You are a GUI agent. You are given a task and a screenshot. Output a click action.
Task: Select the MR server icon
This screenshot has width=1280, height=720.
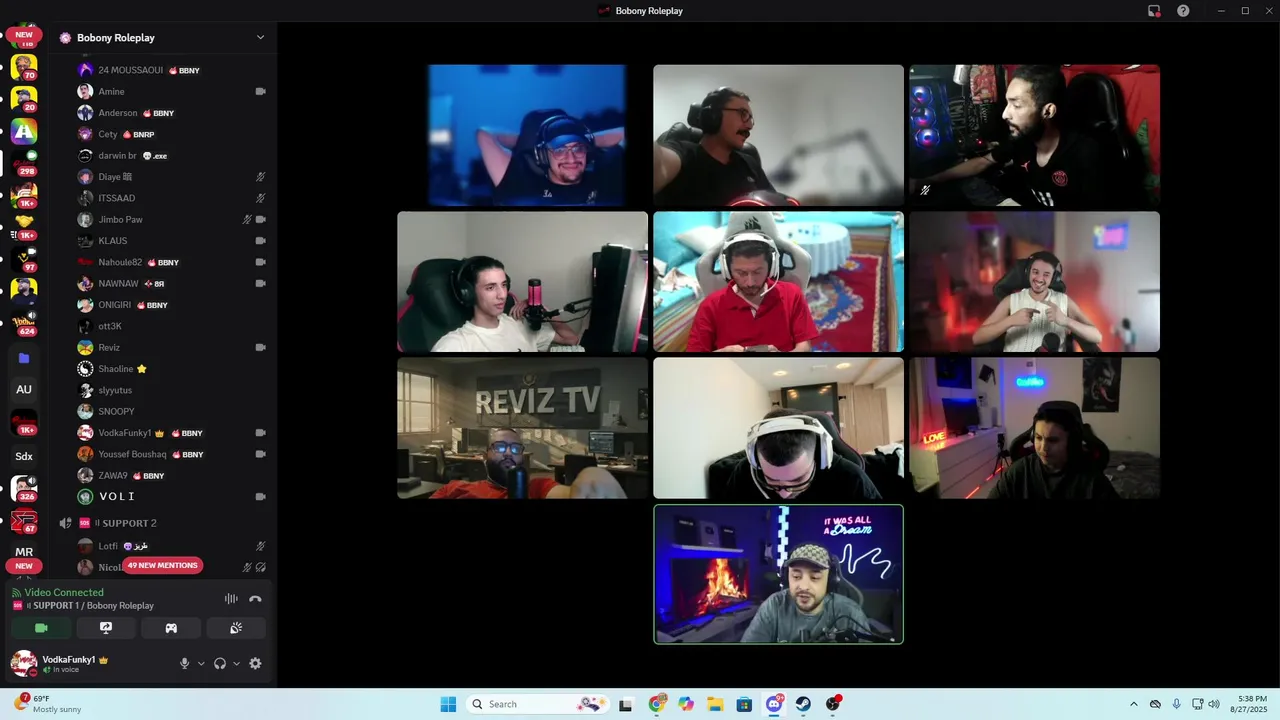pyautogui.click(x=24, y=551)
